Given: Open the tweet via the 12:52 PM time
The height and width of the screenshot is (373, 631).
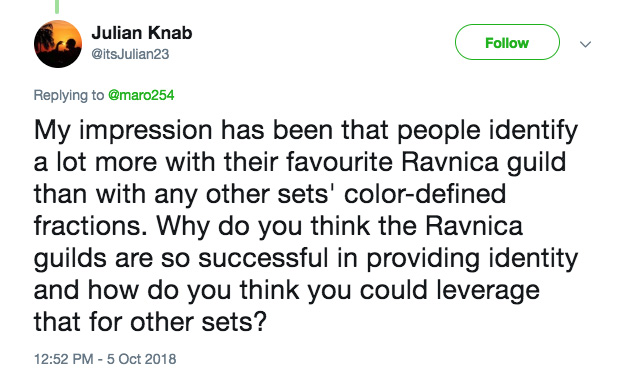Looking at the screenshot, I should tap(64, 359).
